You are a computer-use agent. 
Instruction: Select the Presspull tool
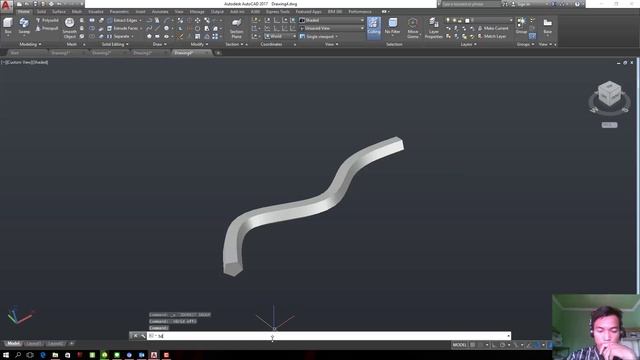click(47, 29)
